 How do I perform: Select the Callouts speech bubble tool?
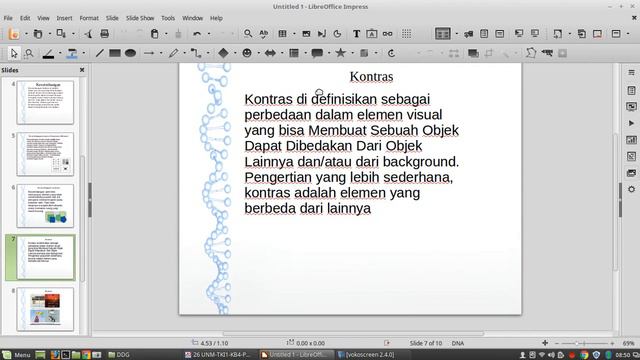coord(317,53)
